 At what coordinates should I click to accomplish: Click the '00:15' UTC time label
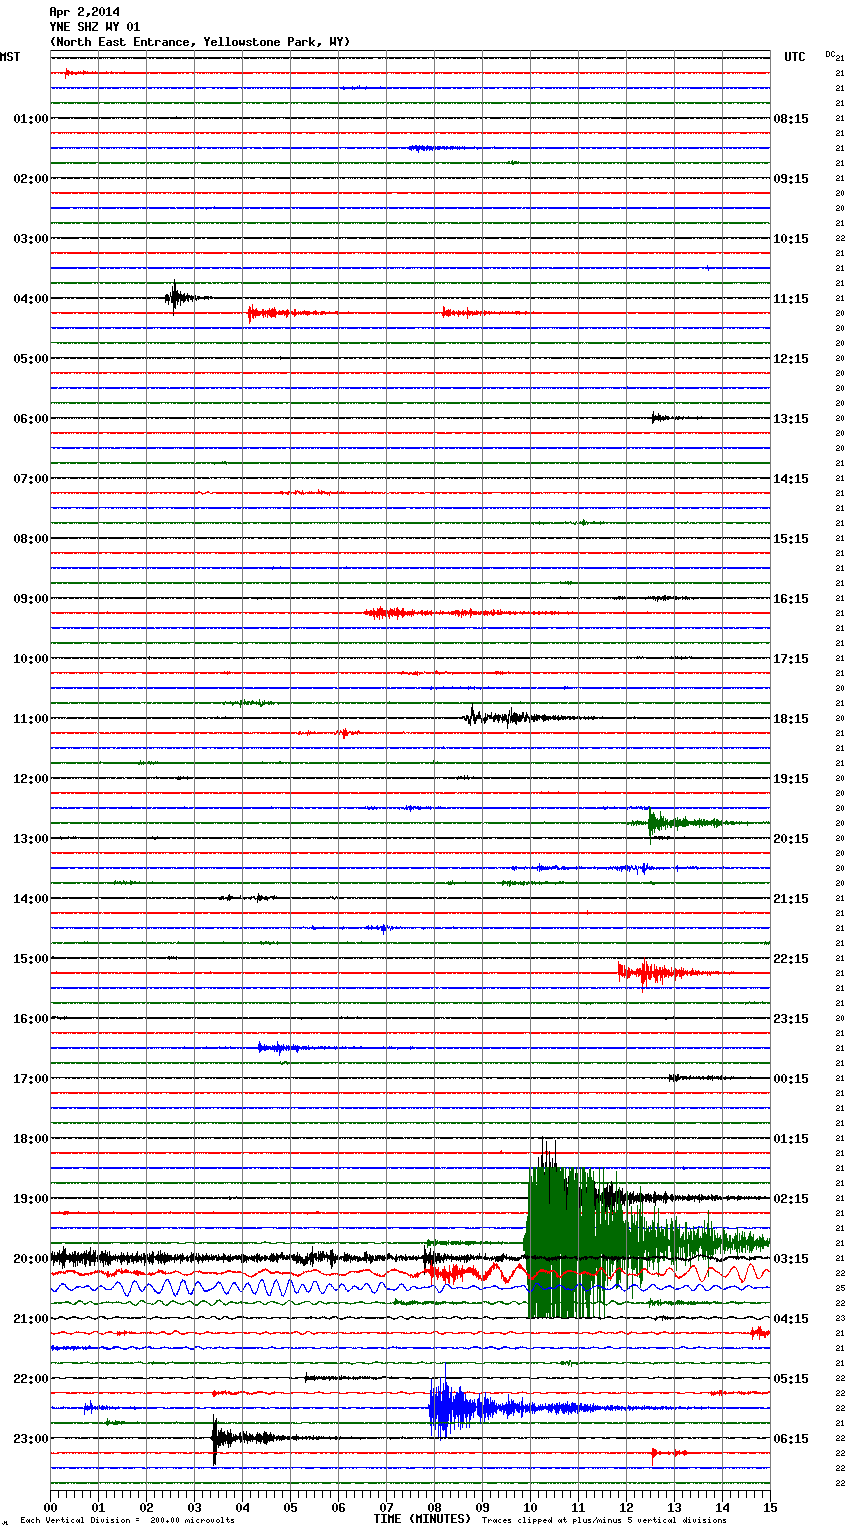tap(791, 1079)
